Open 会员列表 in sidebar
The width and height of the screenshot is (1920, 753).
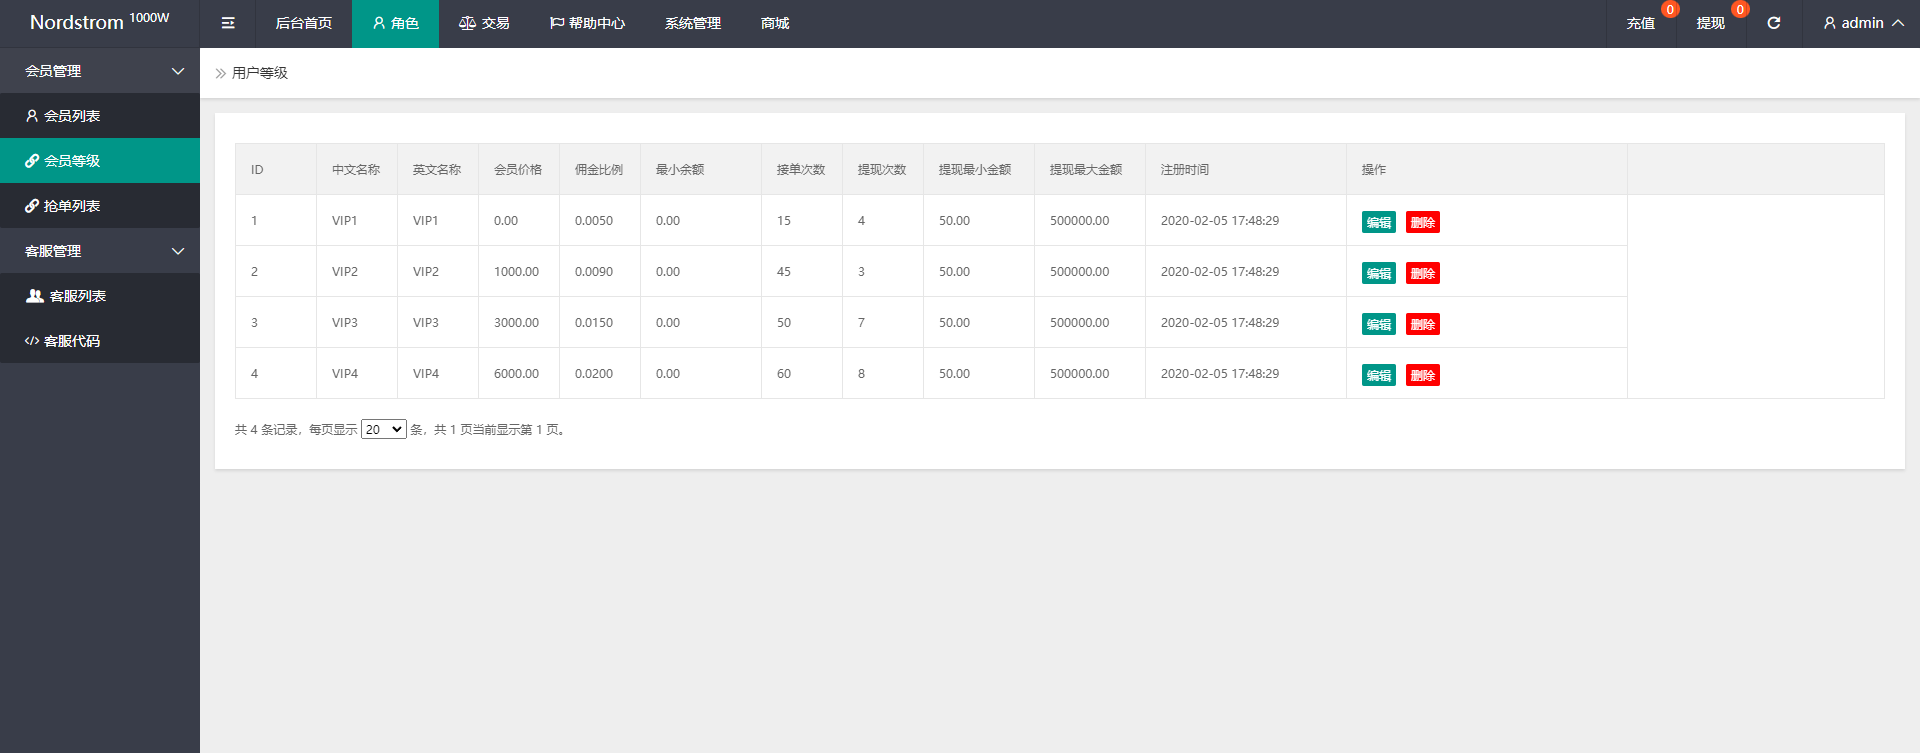(x=100, y=116)
